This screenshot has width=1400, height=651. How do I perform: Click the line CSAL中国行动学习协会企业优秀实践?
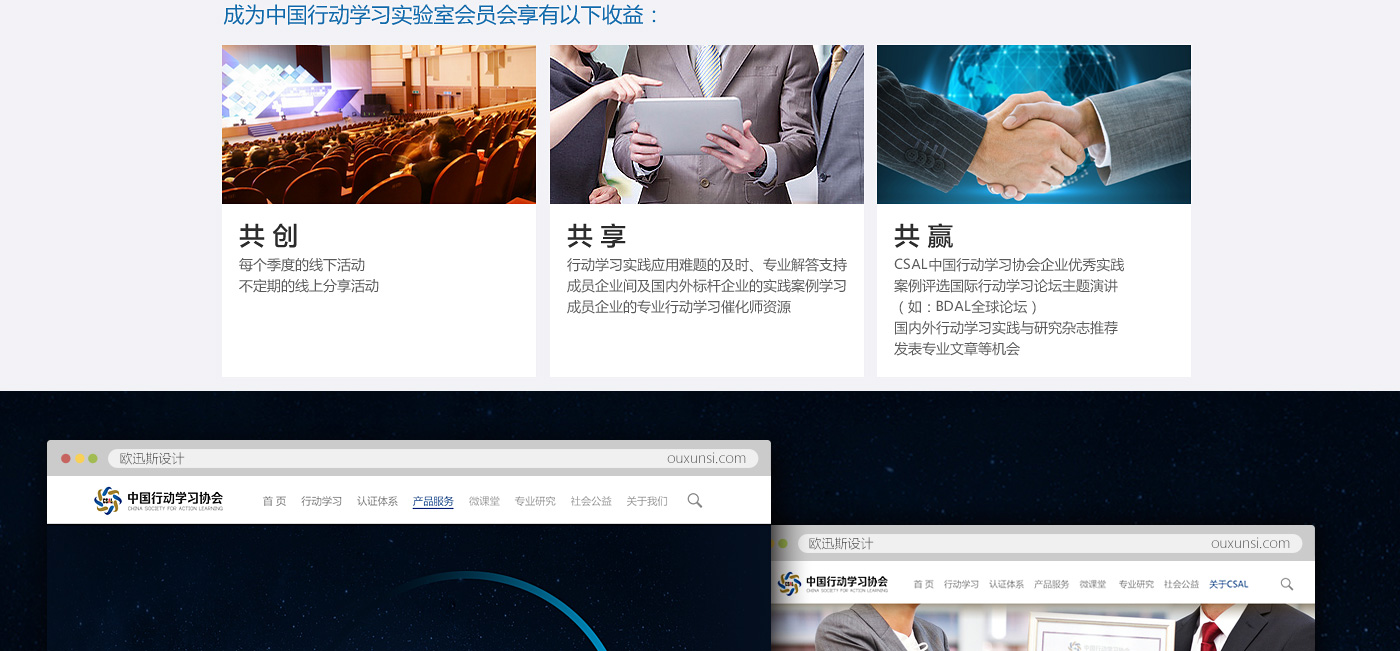1009,265
